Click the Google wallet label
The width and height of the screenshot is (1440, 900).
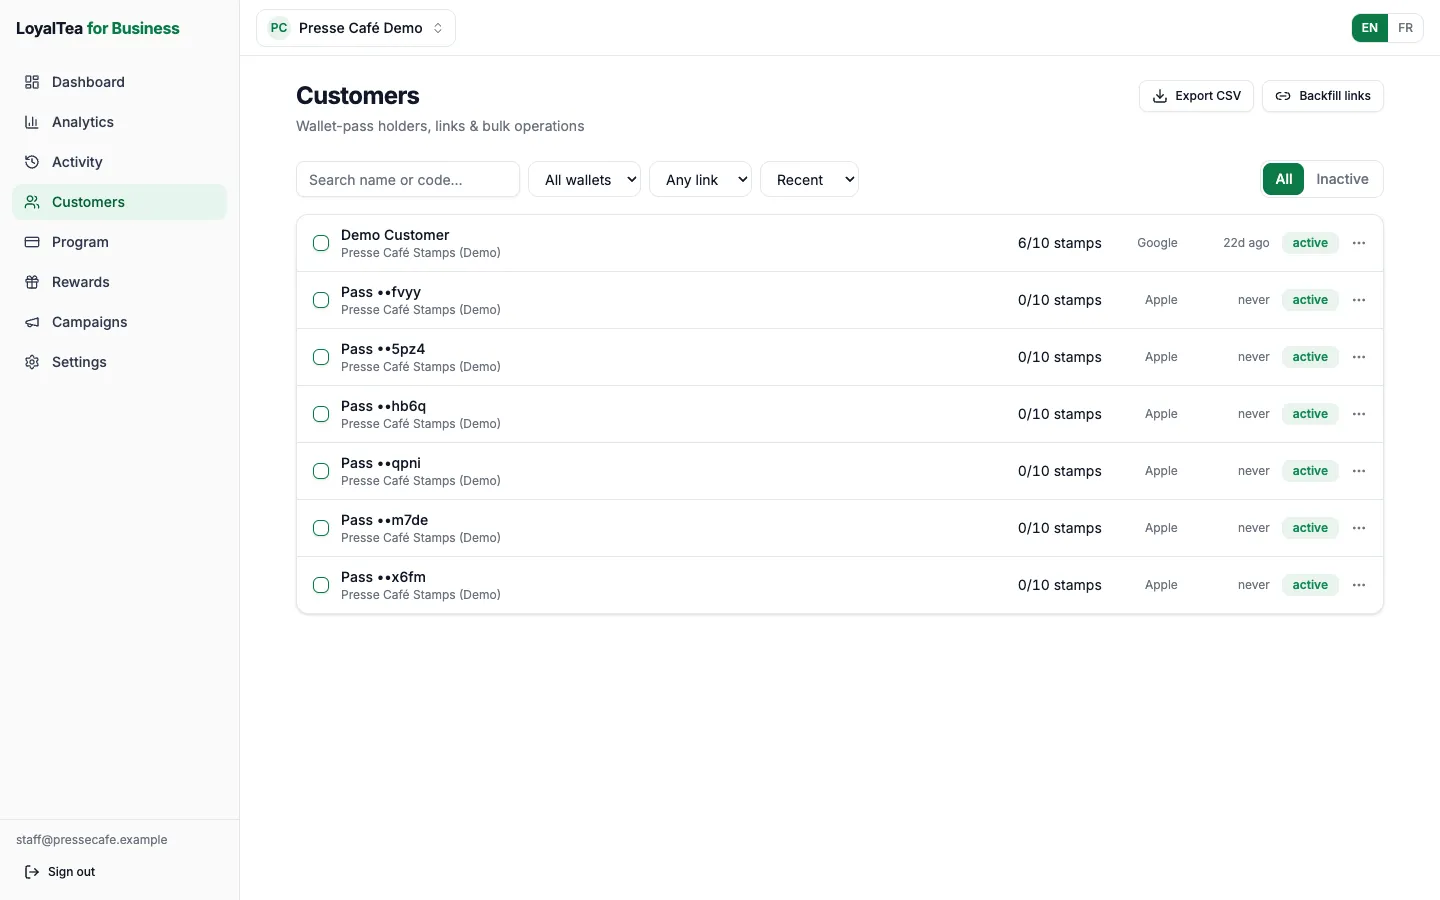tap(1157, 243)
